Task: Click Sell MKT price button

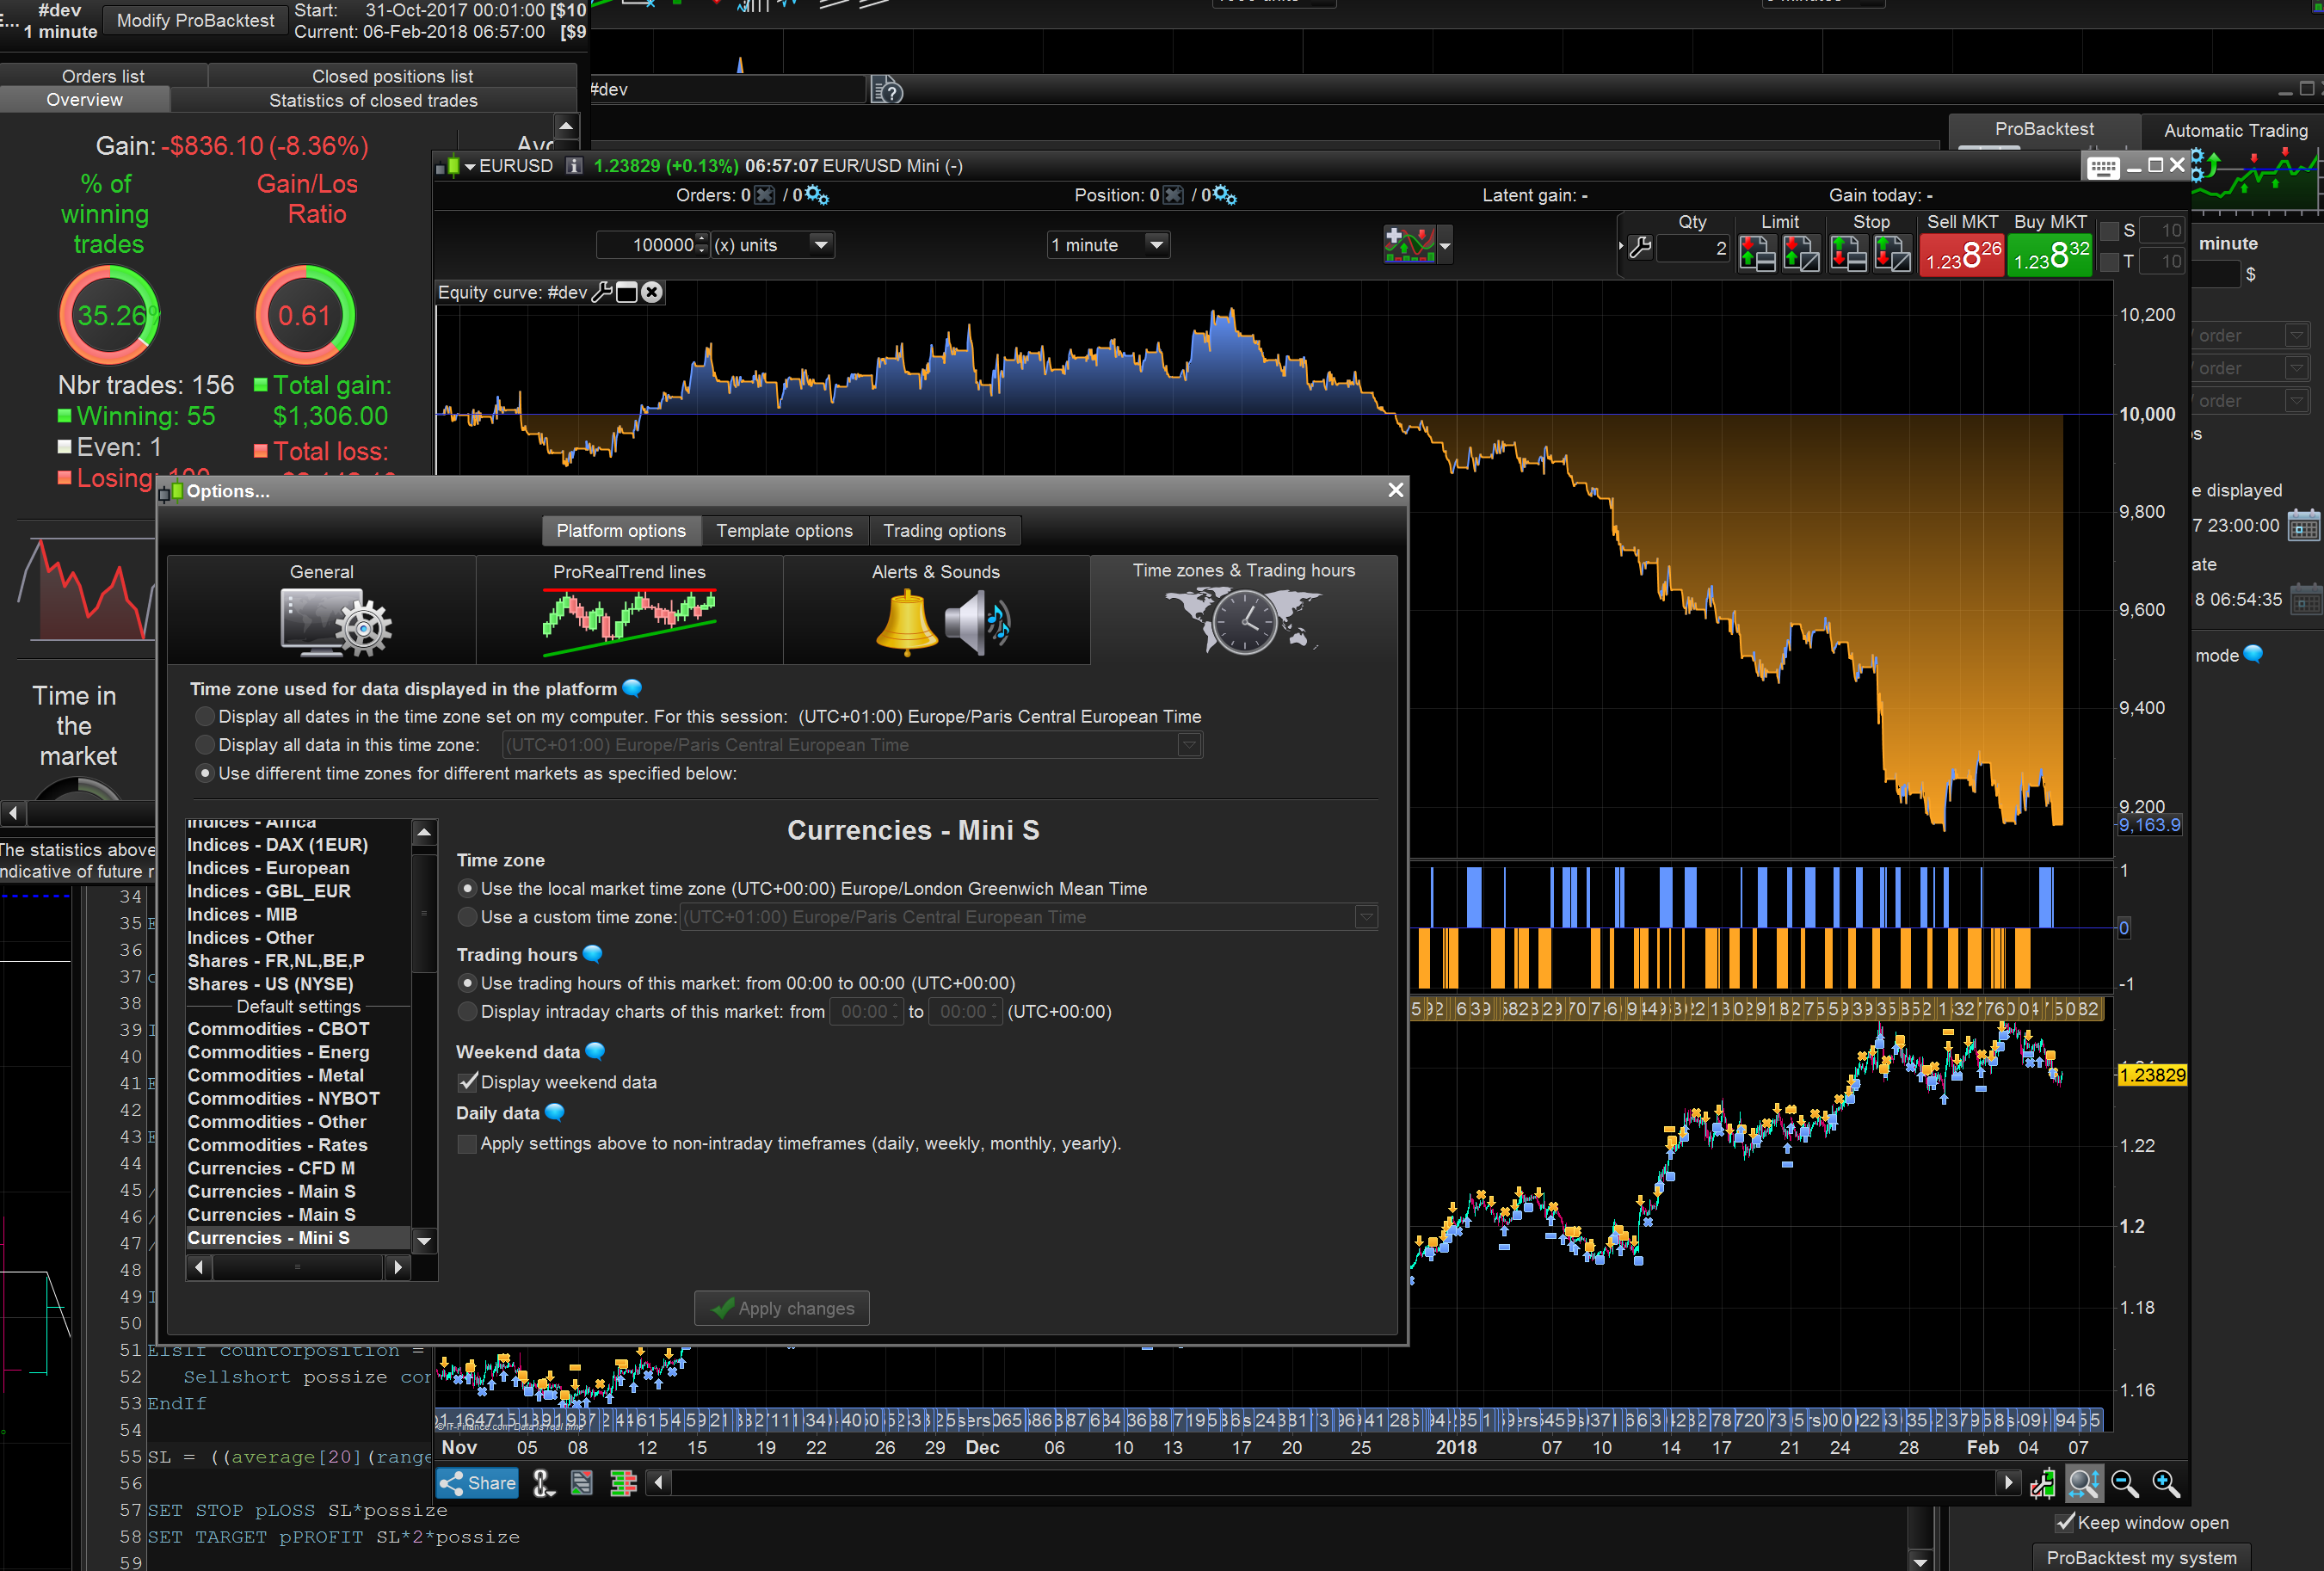Action: pyautogui.click(x=1962, y=255)
